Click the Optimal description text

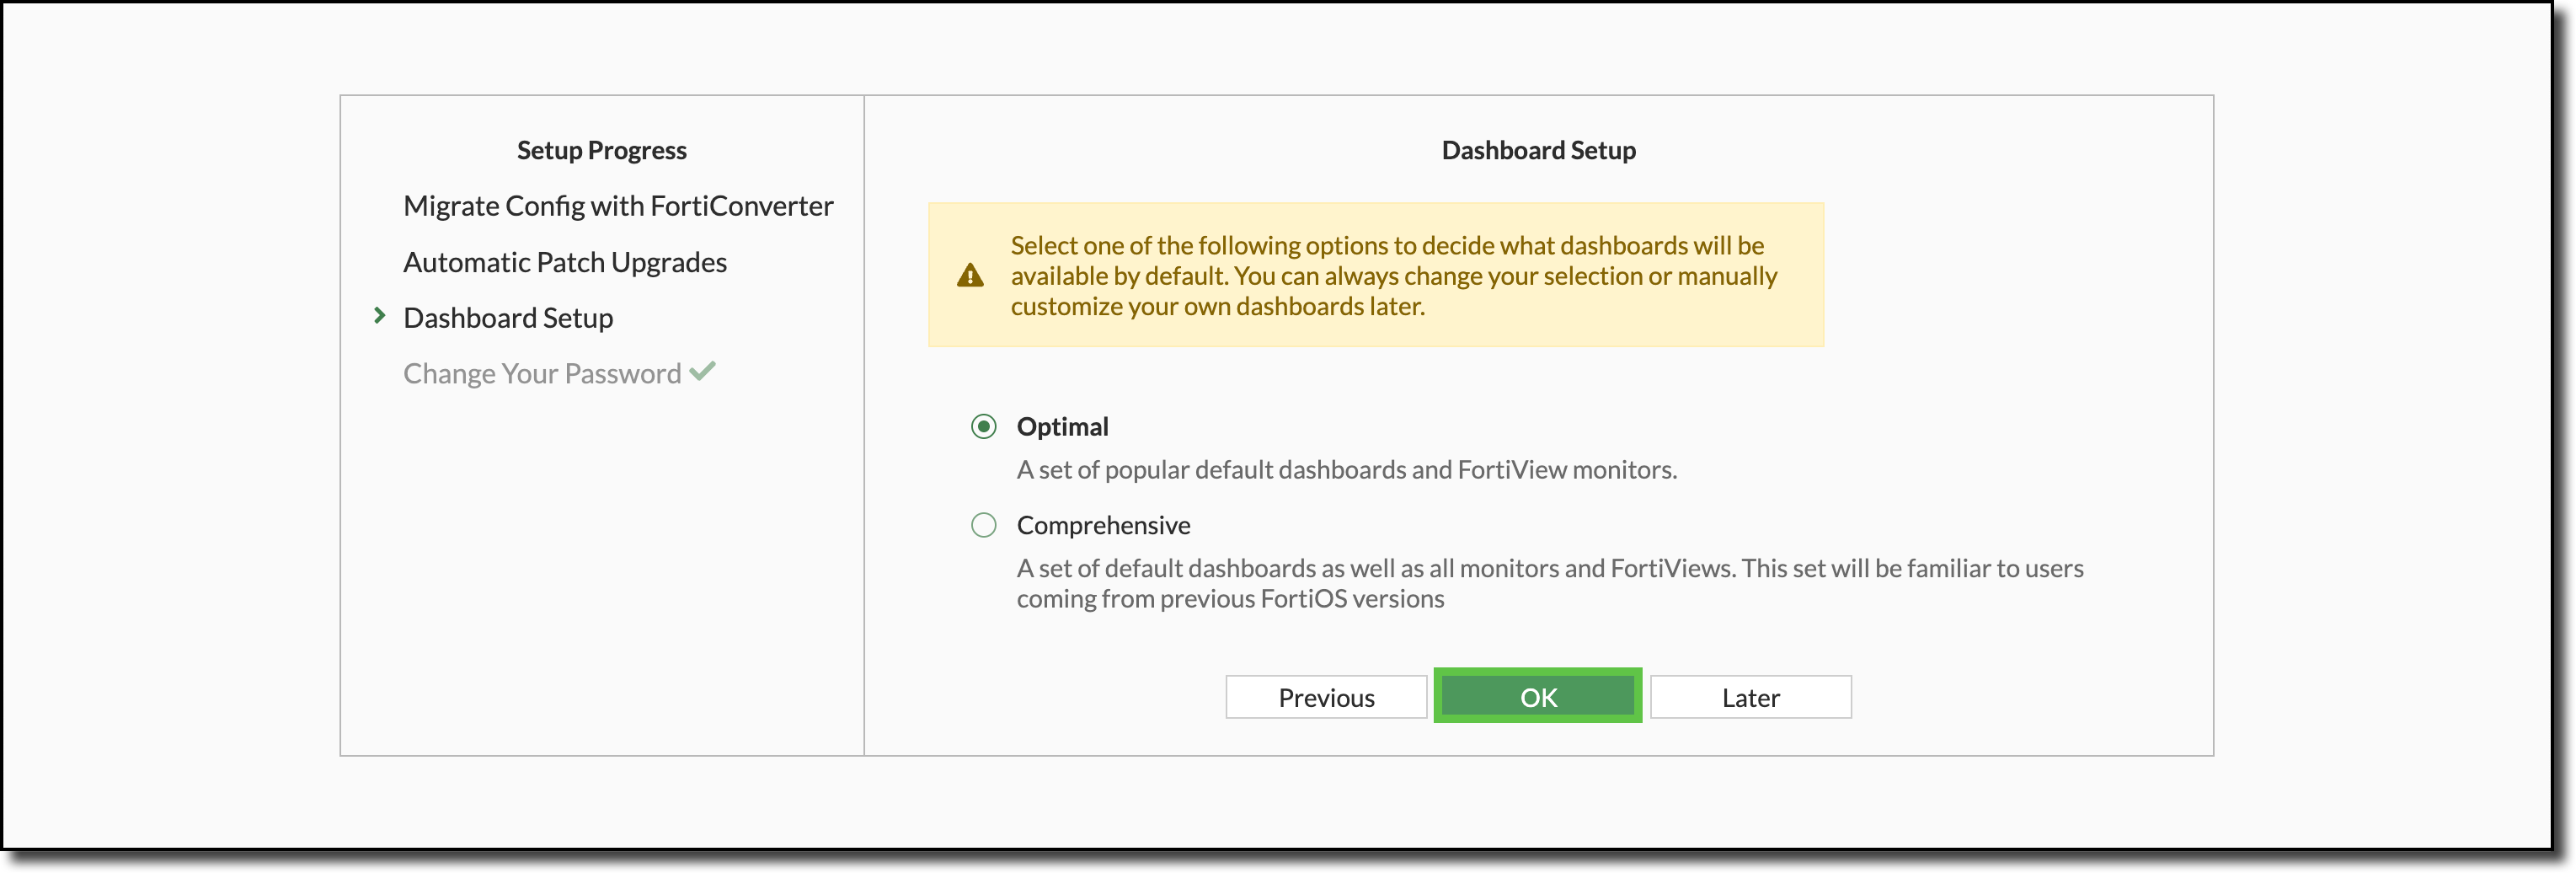point(1346,468)
